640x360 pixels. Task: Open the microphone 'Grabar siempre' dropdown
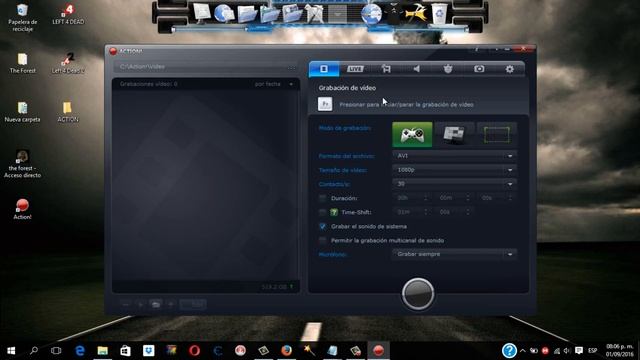click(454, 254)
